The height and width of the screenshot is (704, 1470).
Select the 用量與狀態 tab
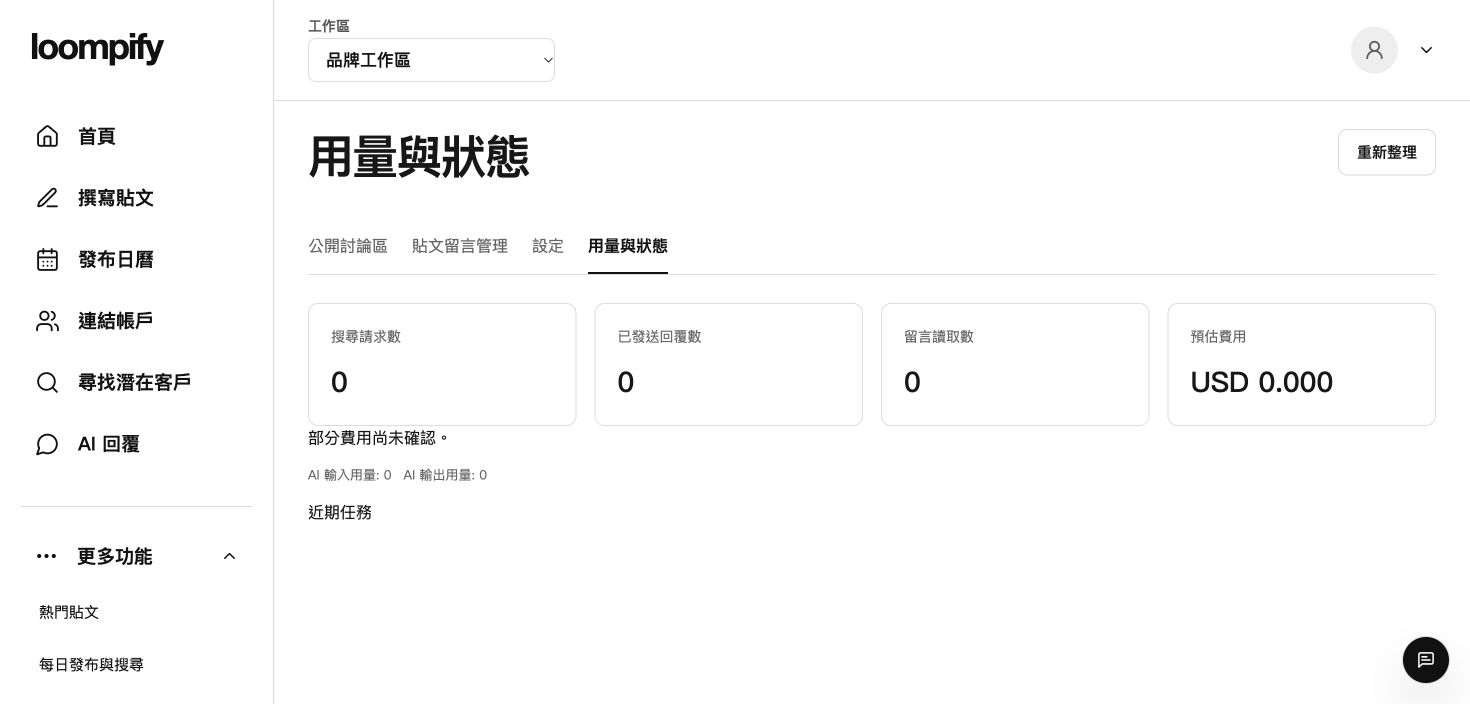628,246
